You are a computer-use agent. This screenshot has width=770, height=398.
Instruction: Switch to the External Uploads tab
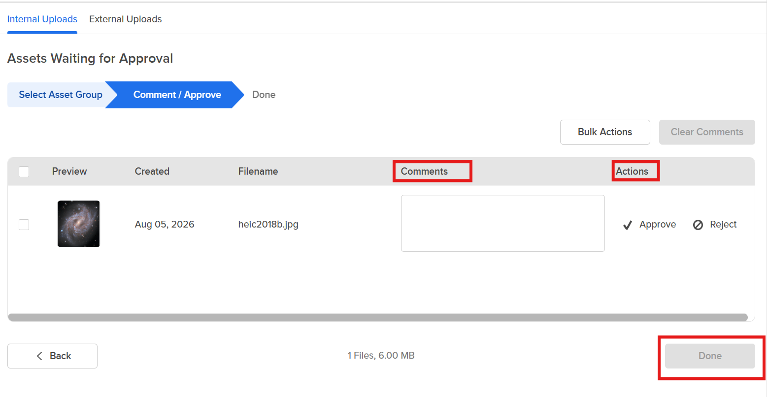[126, 19]
